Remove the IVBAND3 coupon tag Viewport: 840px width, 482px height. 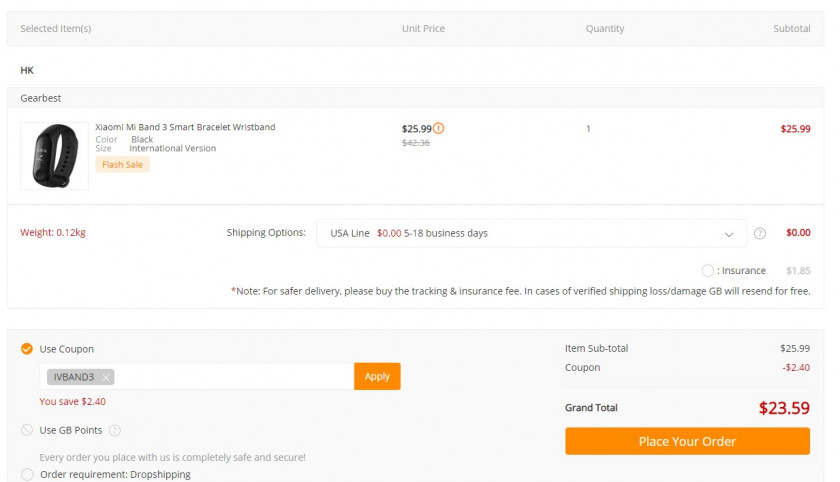tap(106, 377)
